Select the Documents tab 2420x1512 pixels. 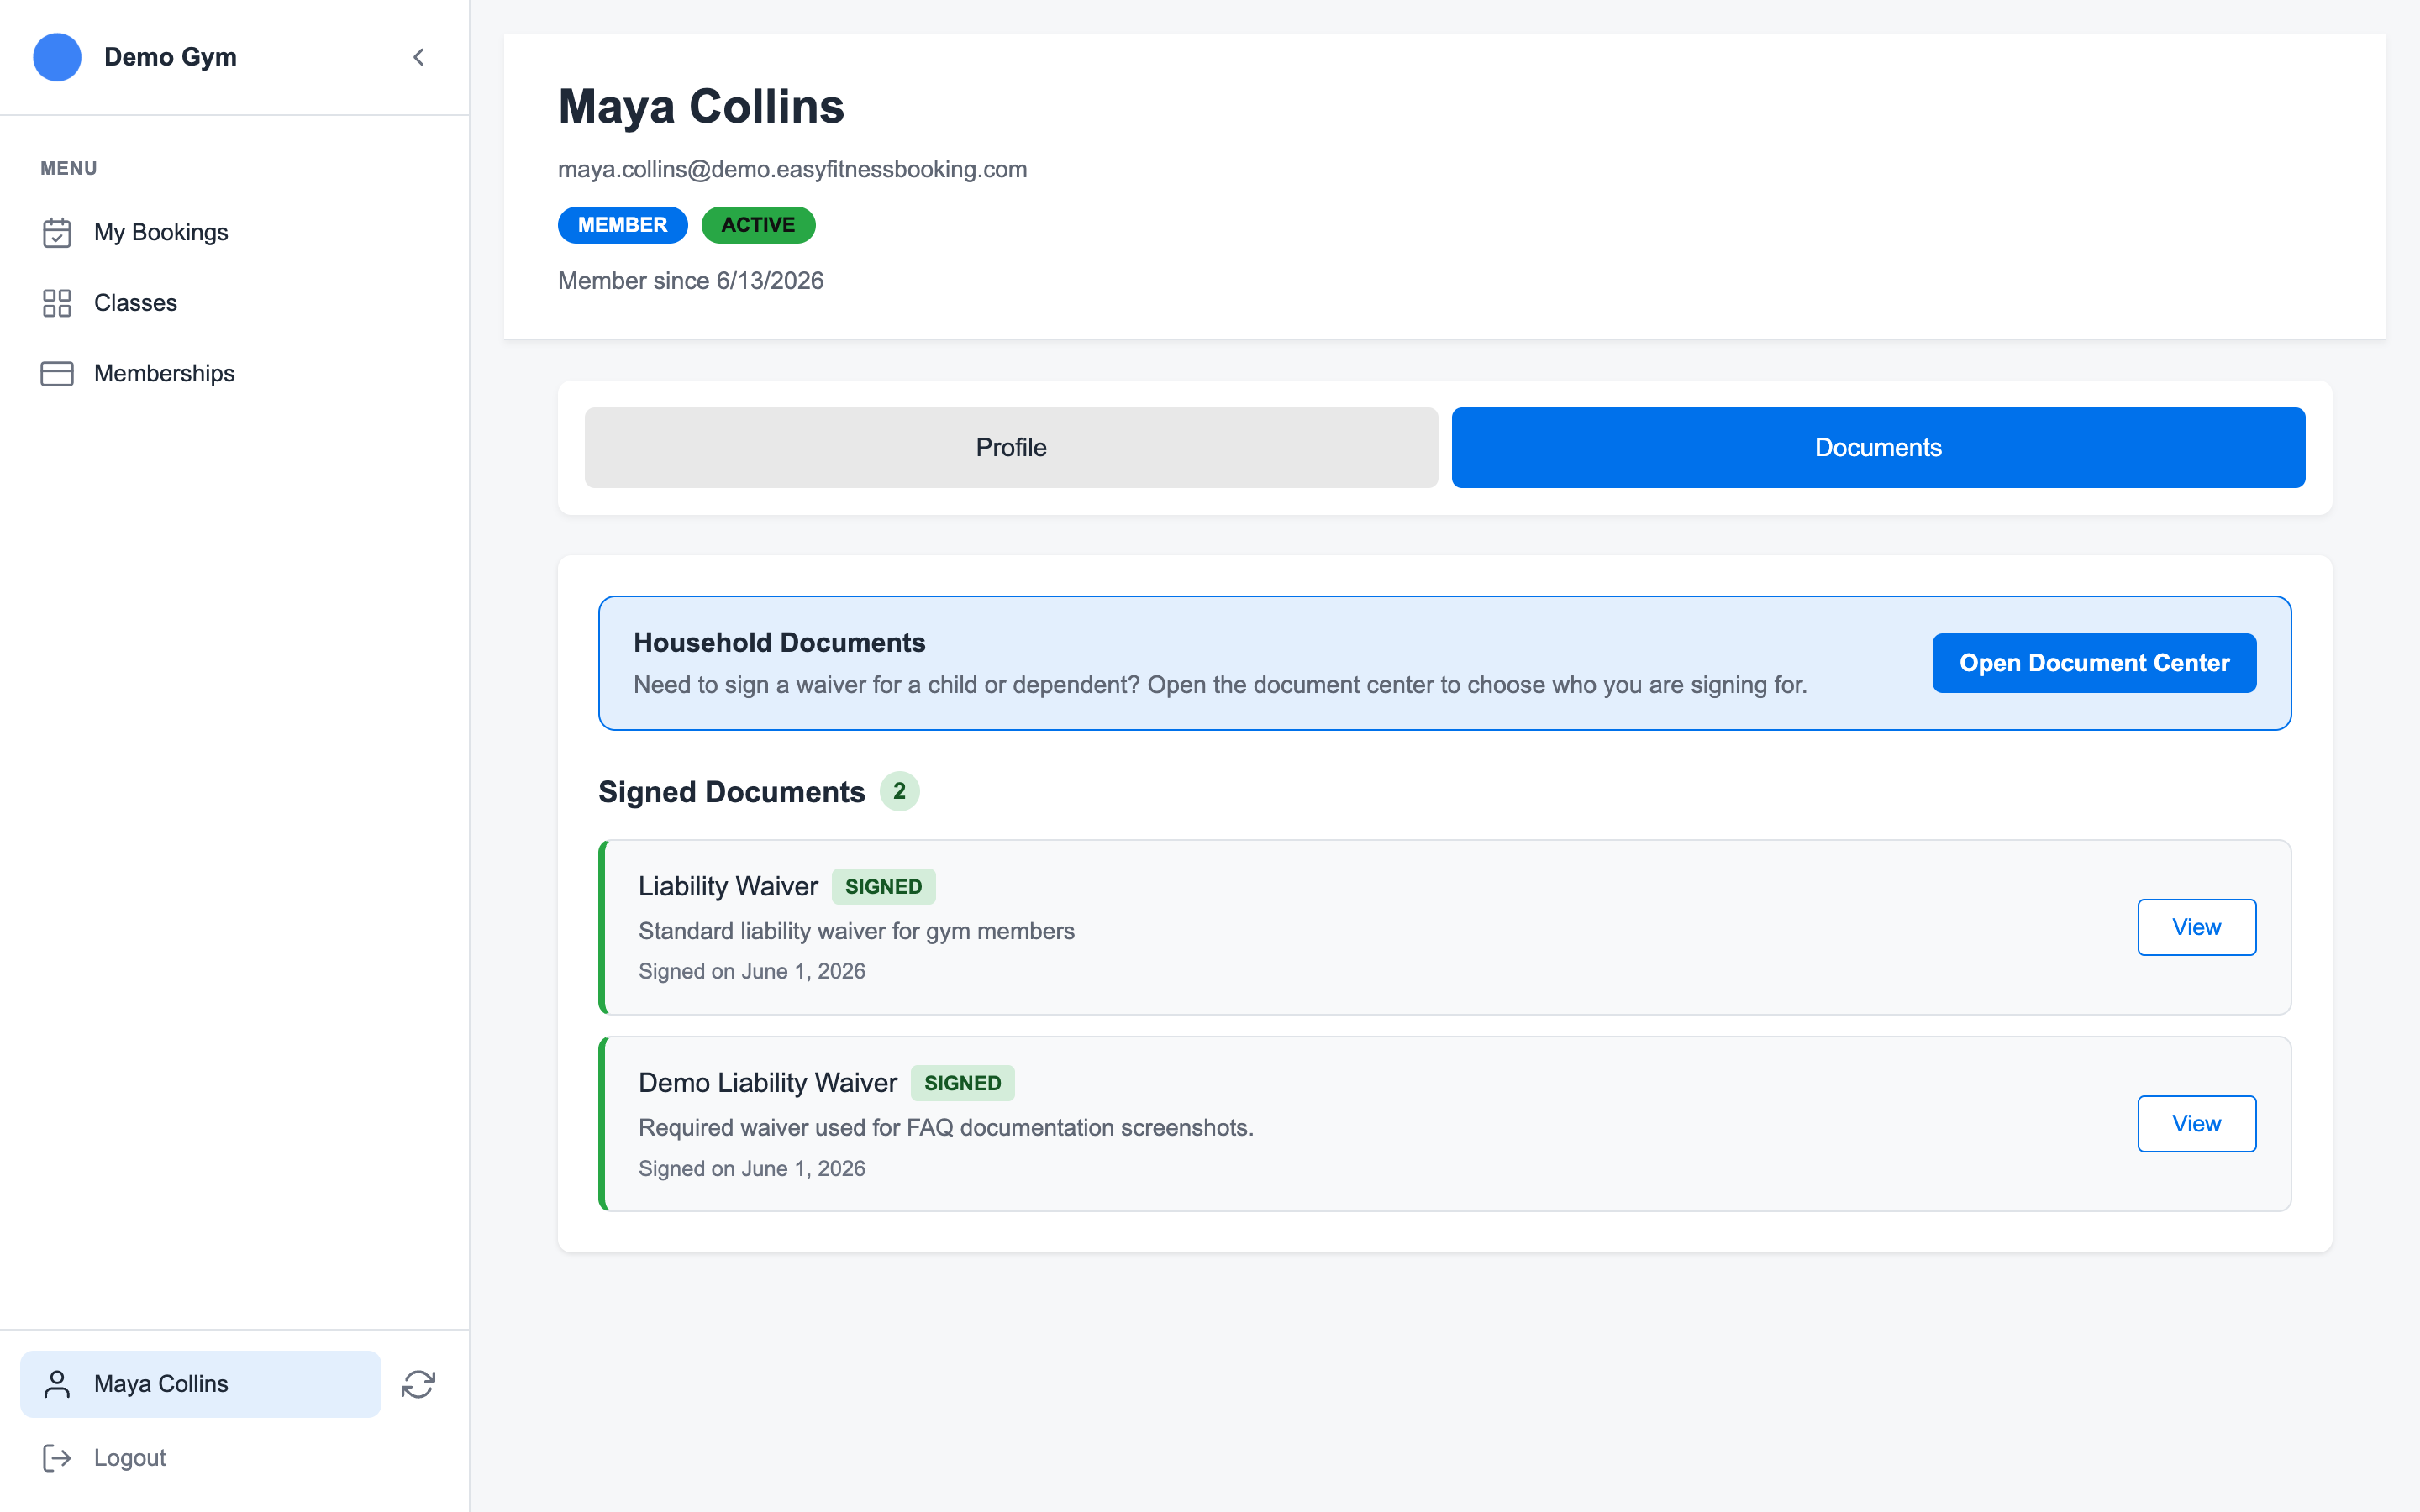1878,447
